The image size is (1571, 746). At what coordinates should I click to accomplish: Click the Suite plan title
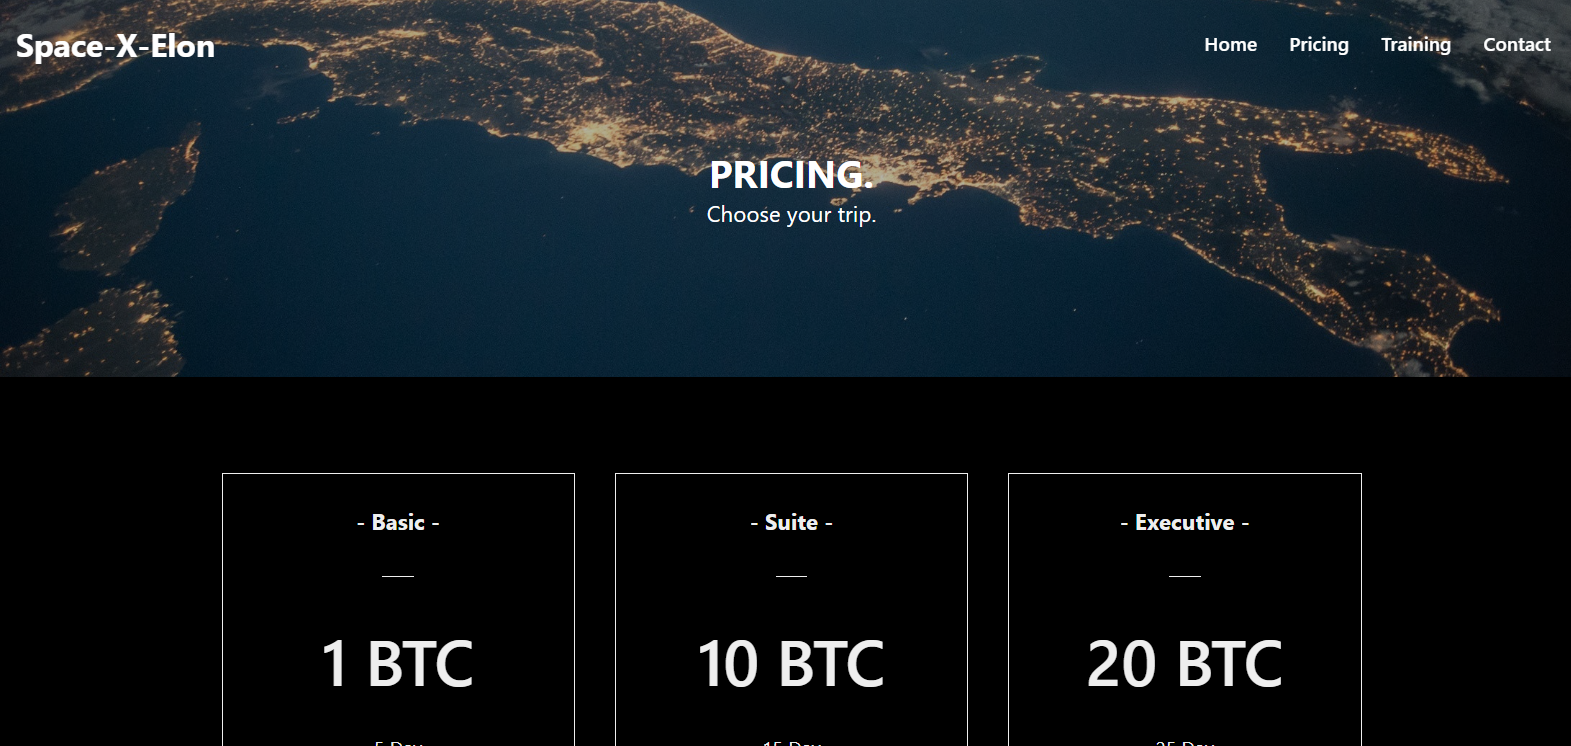click(x=791, y=521)
